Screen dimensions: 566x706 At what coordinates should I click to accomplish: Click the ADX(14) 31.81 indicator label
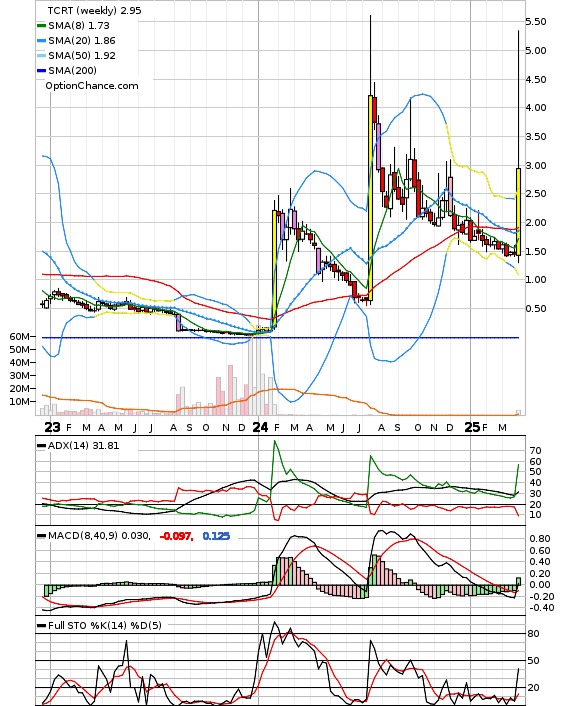pos(84,446)
